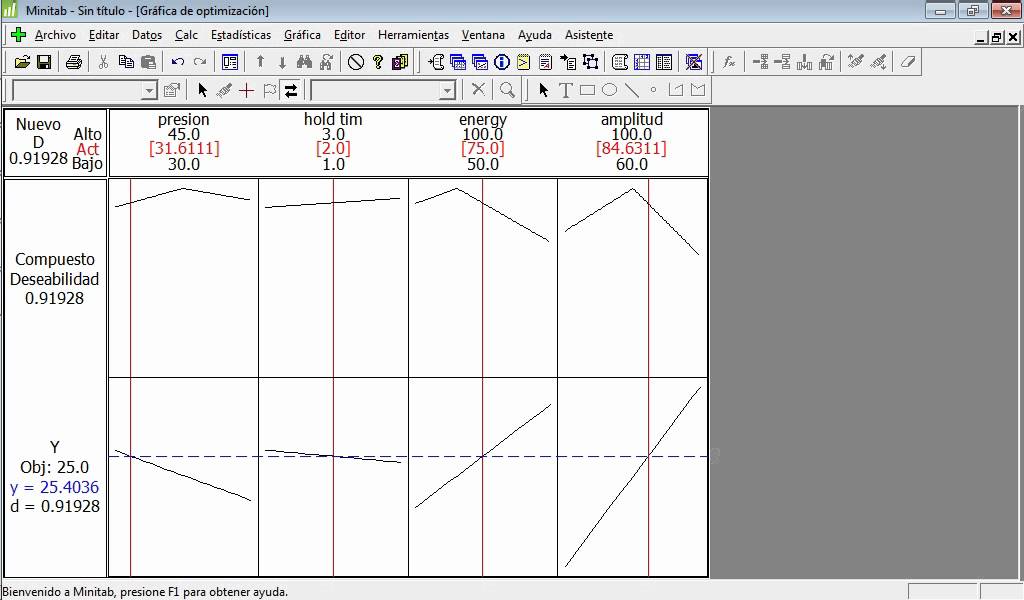Open the Estadísticas menu
This screenshot has width=1024, height=600.
(241, 35)
